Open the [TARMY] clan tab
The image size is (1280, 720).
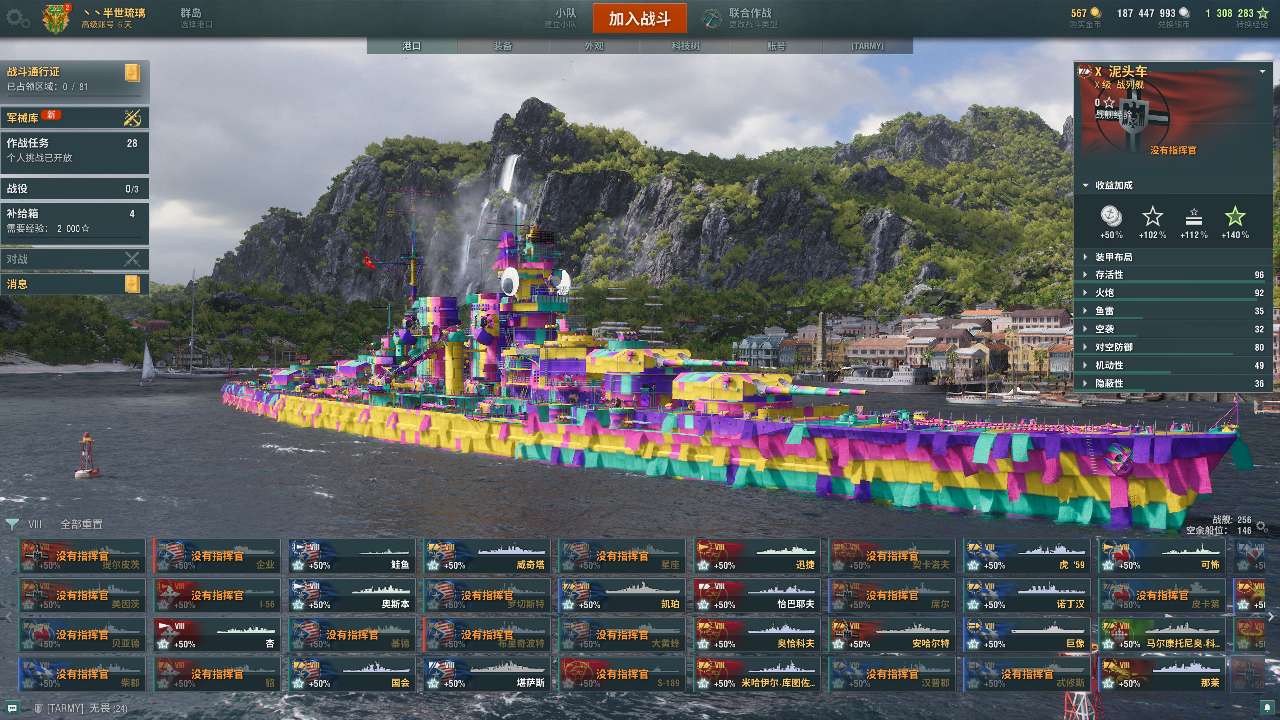click(867, 46)
